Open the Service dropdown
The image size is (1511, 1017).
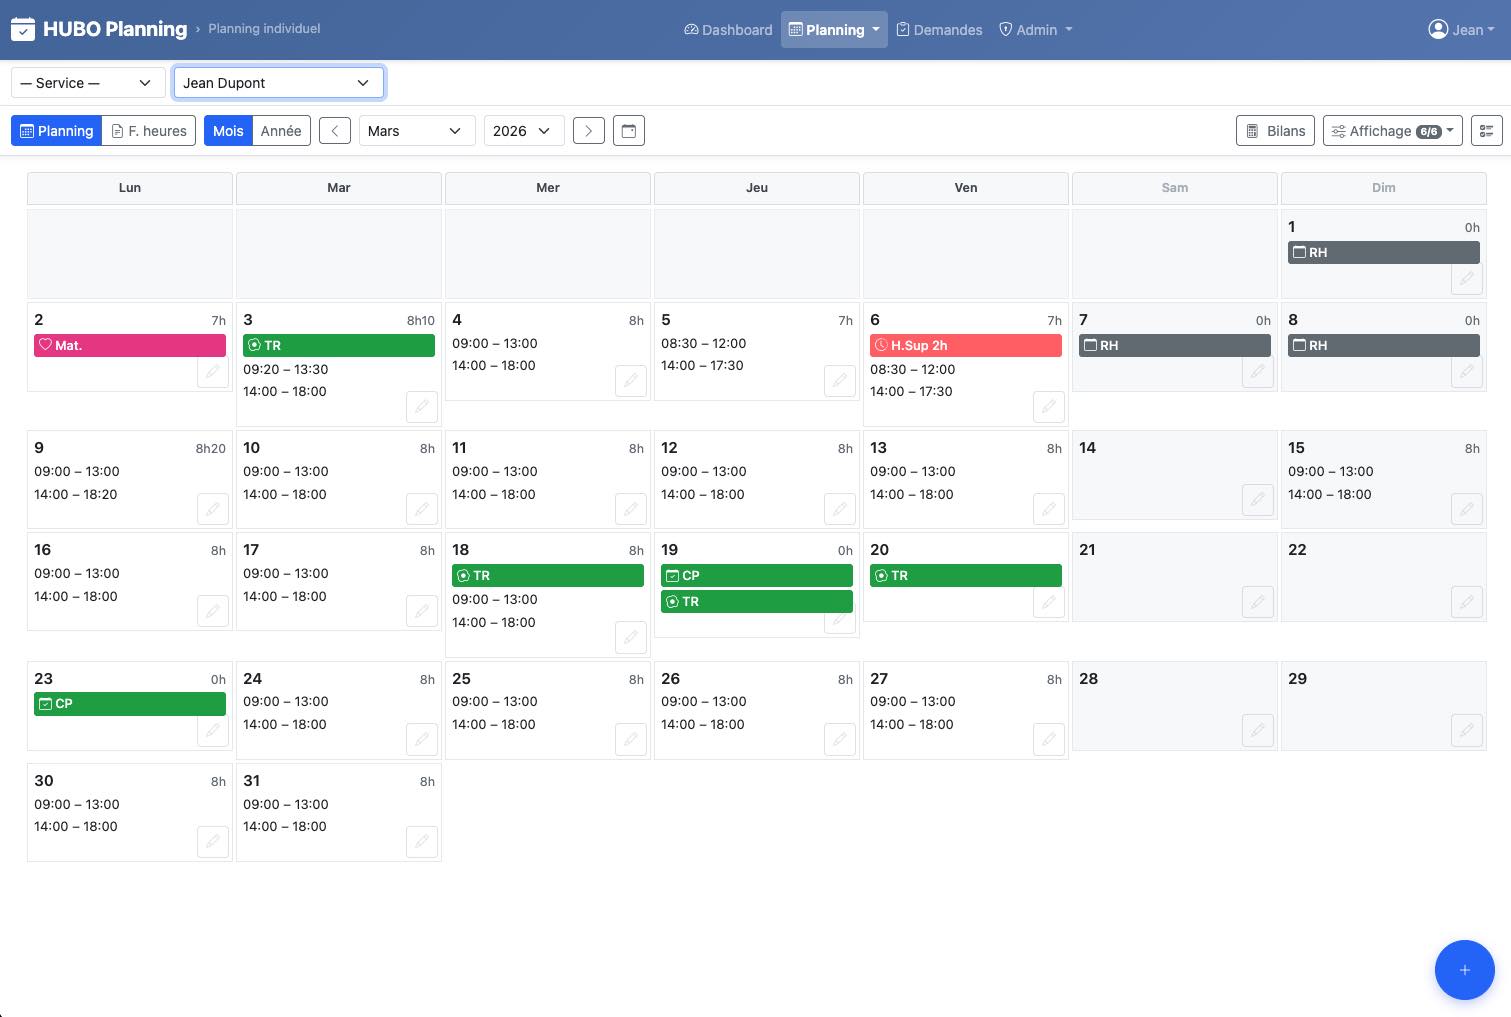click(x=88, y=83)
